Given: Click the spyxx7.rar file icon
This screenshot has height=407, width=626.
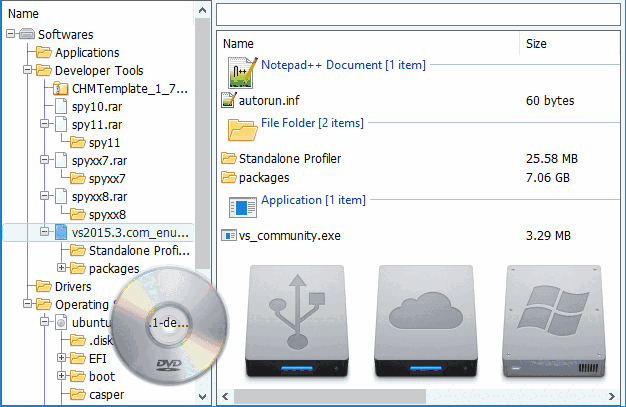Looking at the screenshot, I should [61, 160].
